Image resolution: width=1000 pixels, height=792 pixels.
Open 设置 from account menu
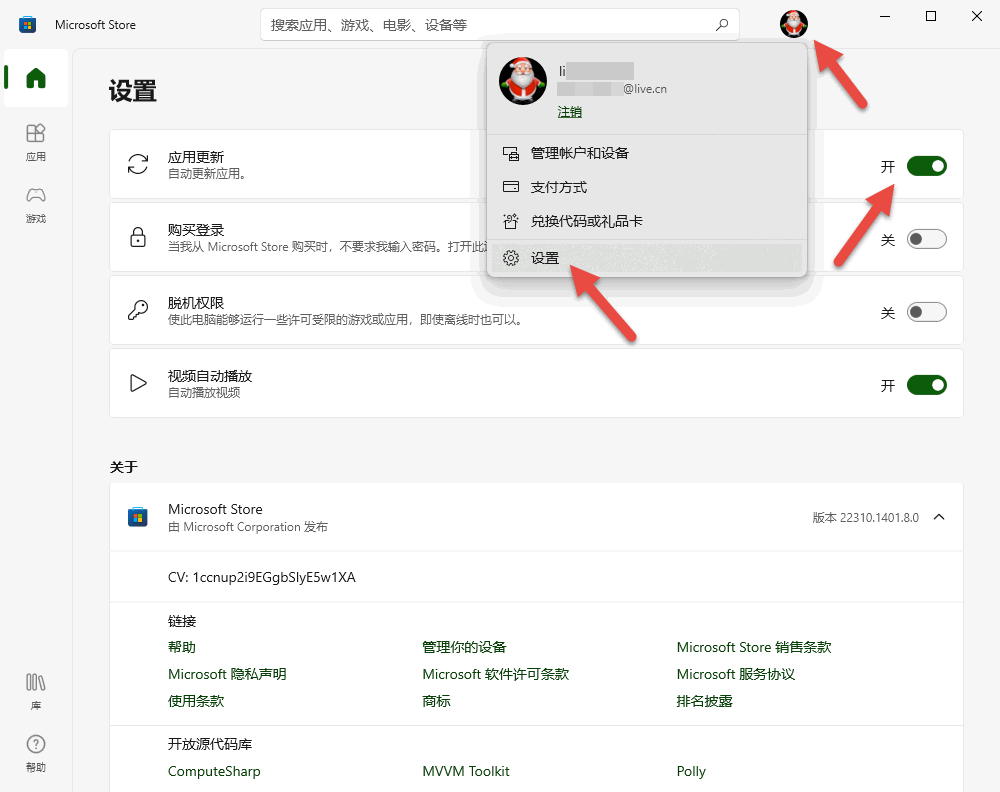[x=647, y=258]
